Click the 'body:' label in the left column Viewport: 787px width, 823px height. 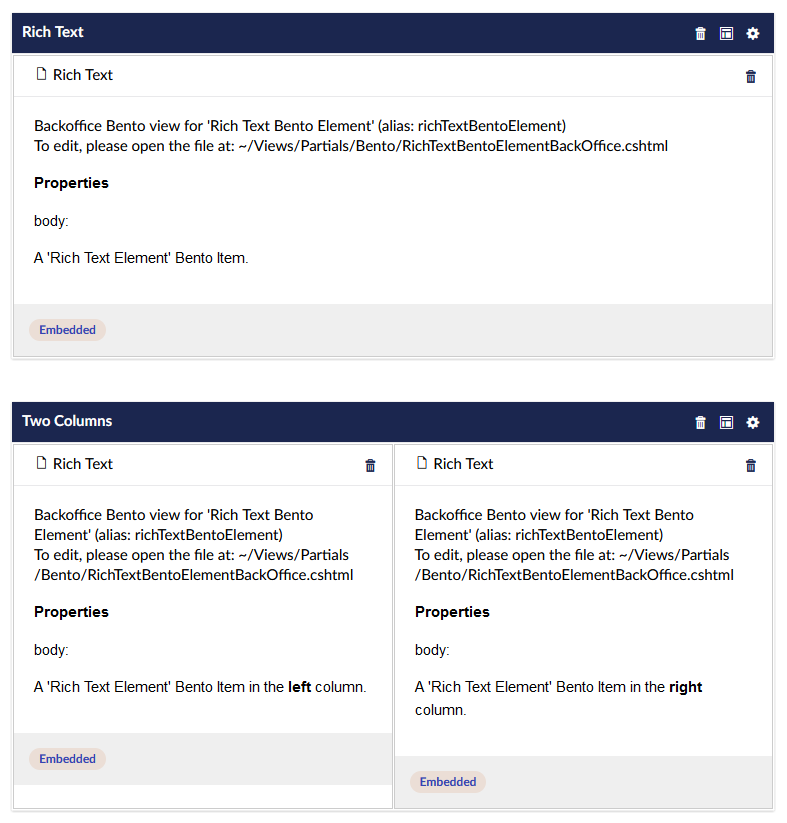(x=51, y=650)
